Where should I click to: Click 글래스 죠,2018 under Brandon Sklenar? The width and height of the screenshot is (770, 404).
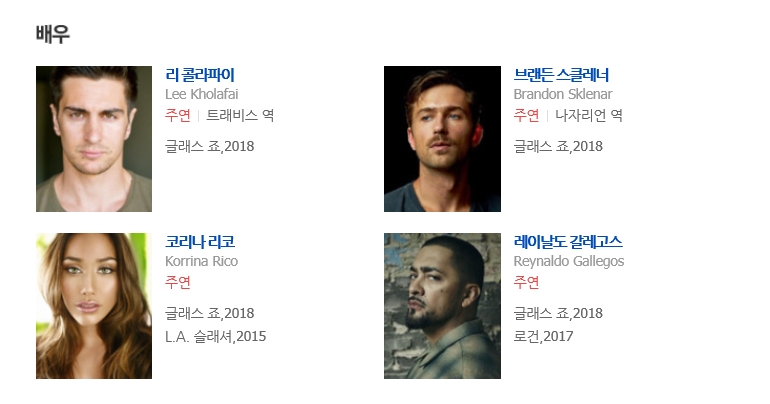click(x=558, y=146)
